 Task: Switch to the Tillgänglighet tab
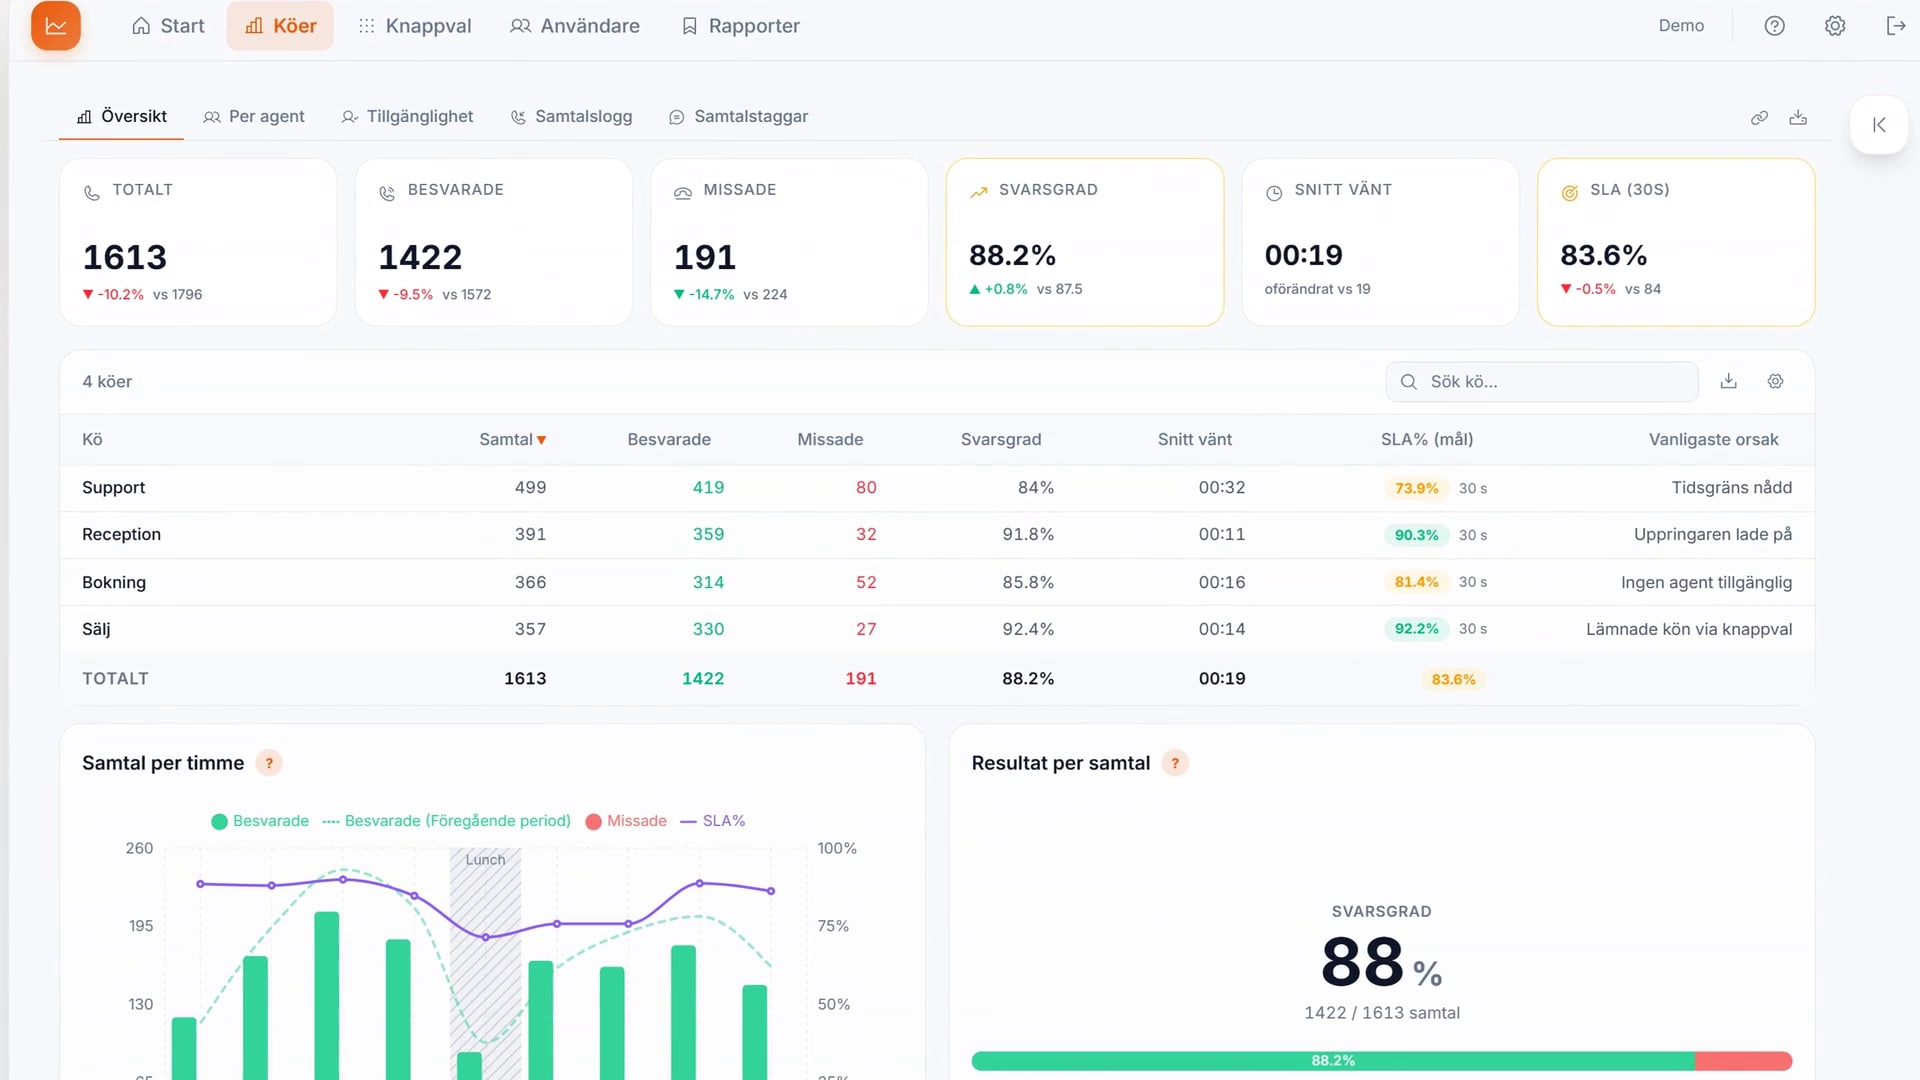click(x=407, y=117)
